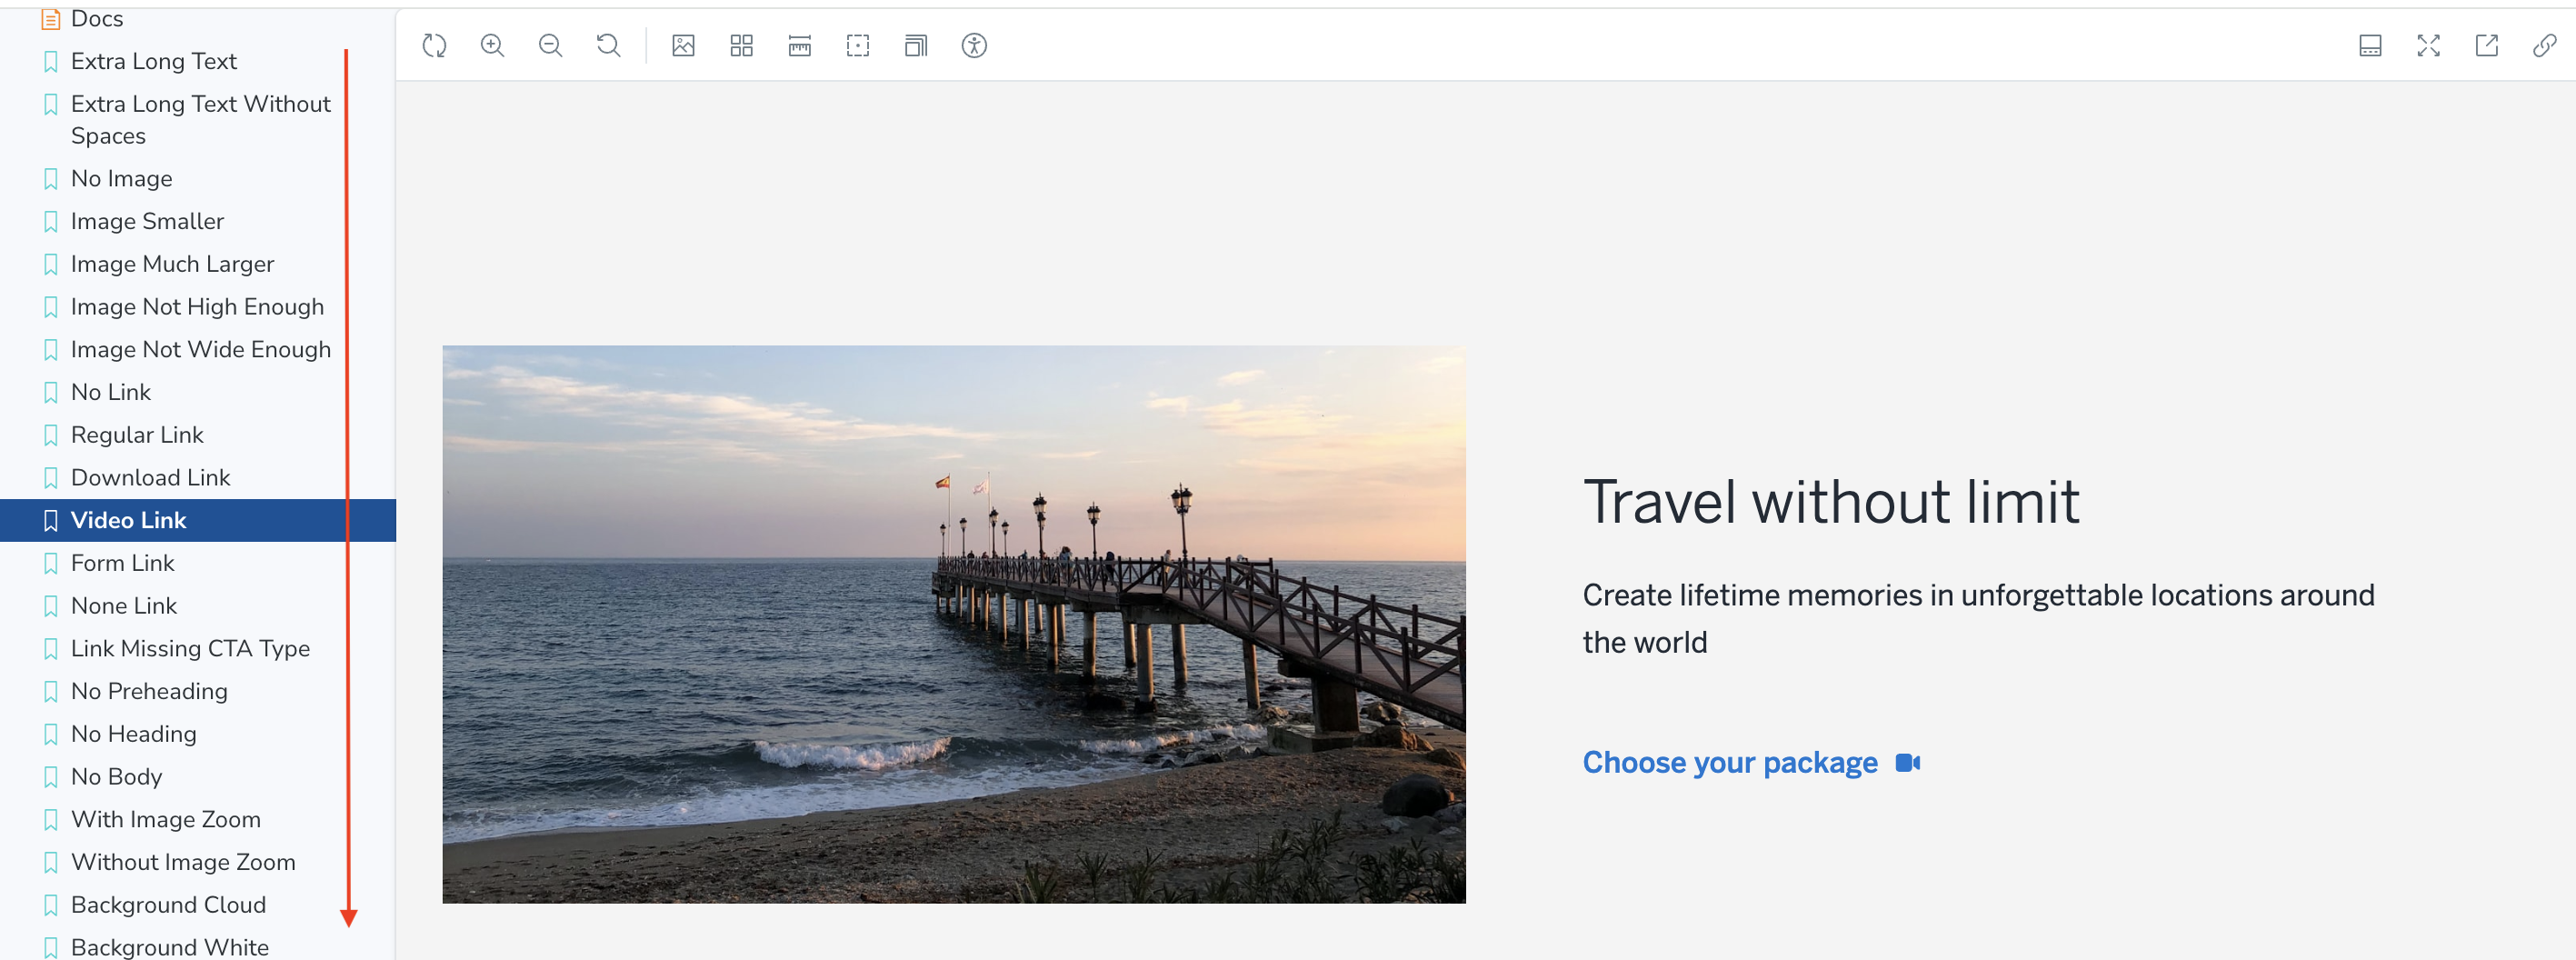Viewport: 2576px width, 960px height.
Task: Zoom out of the story preview
Action: (x=550, y=46)
